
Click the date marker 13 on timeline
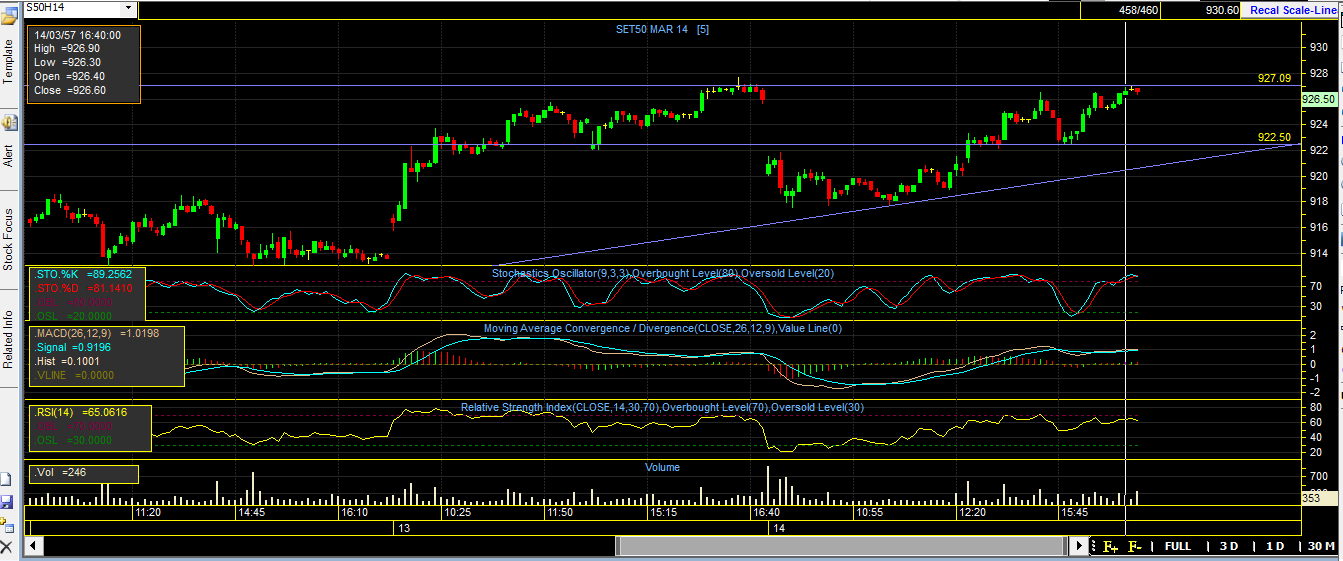click(x=404, y=527)
